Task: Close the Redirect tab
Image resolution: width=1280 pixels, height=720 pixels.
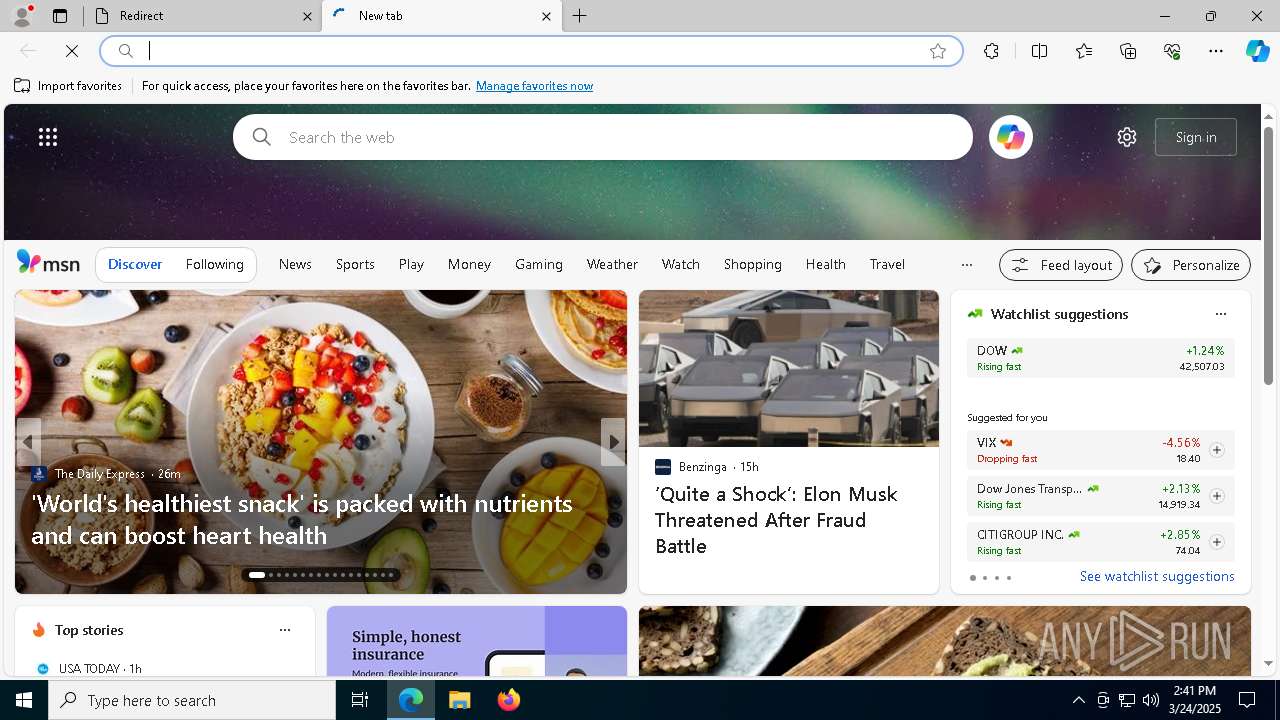Action: point(307,16)
